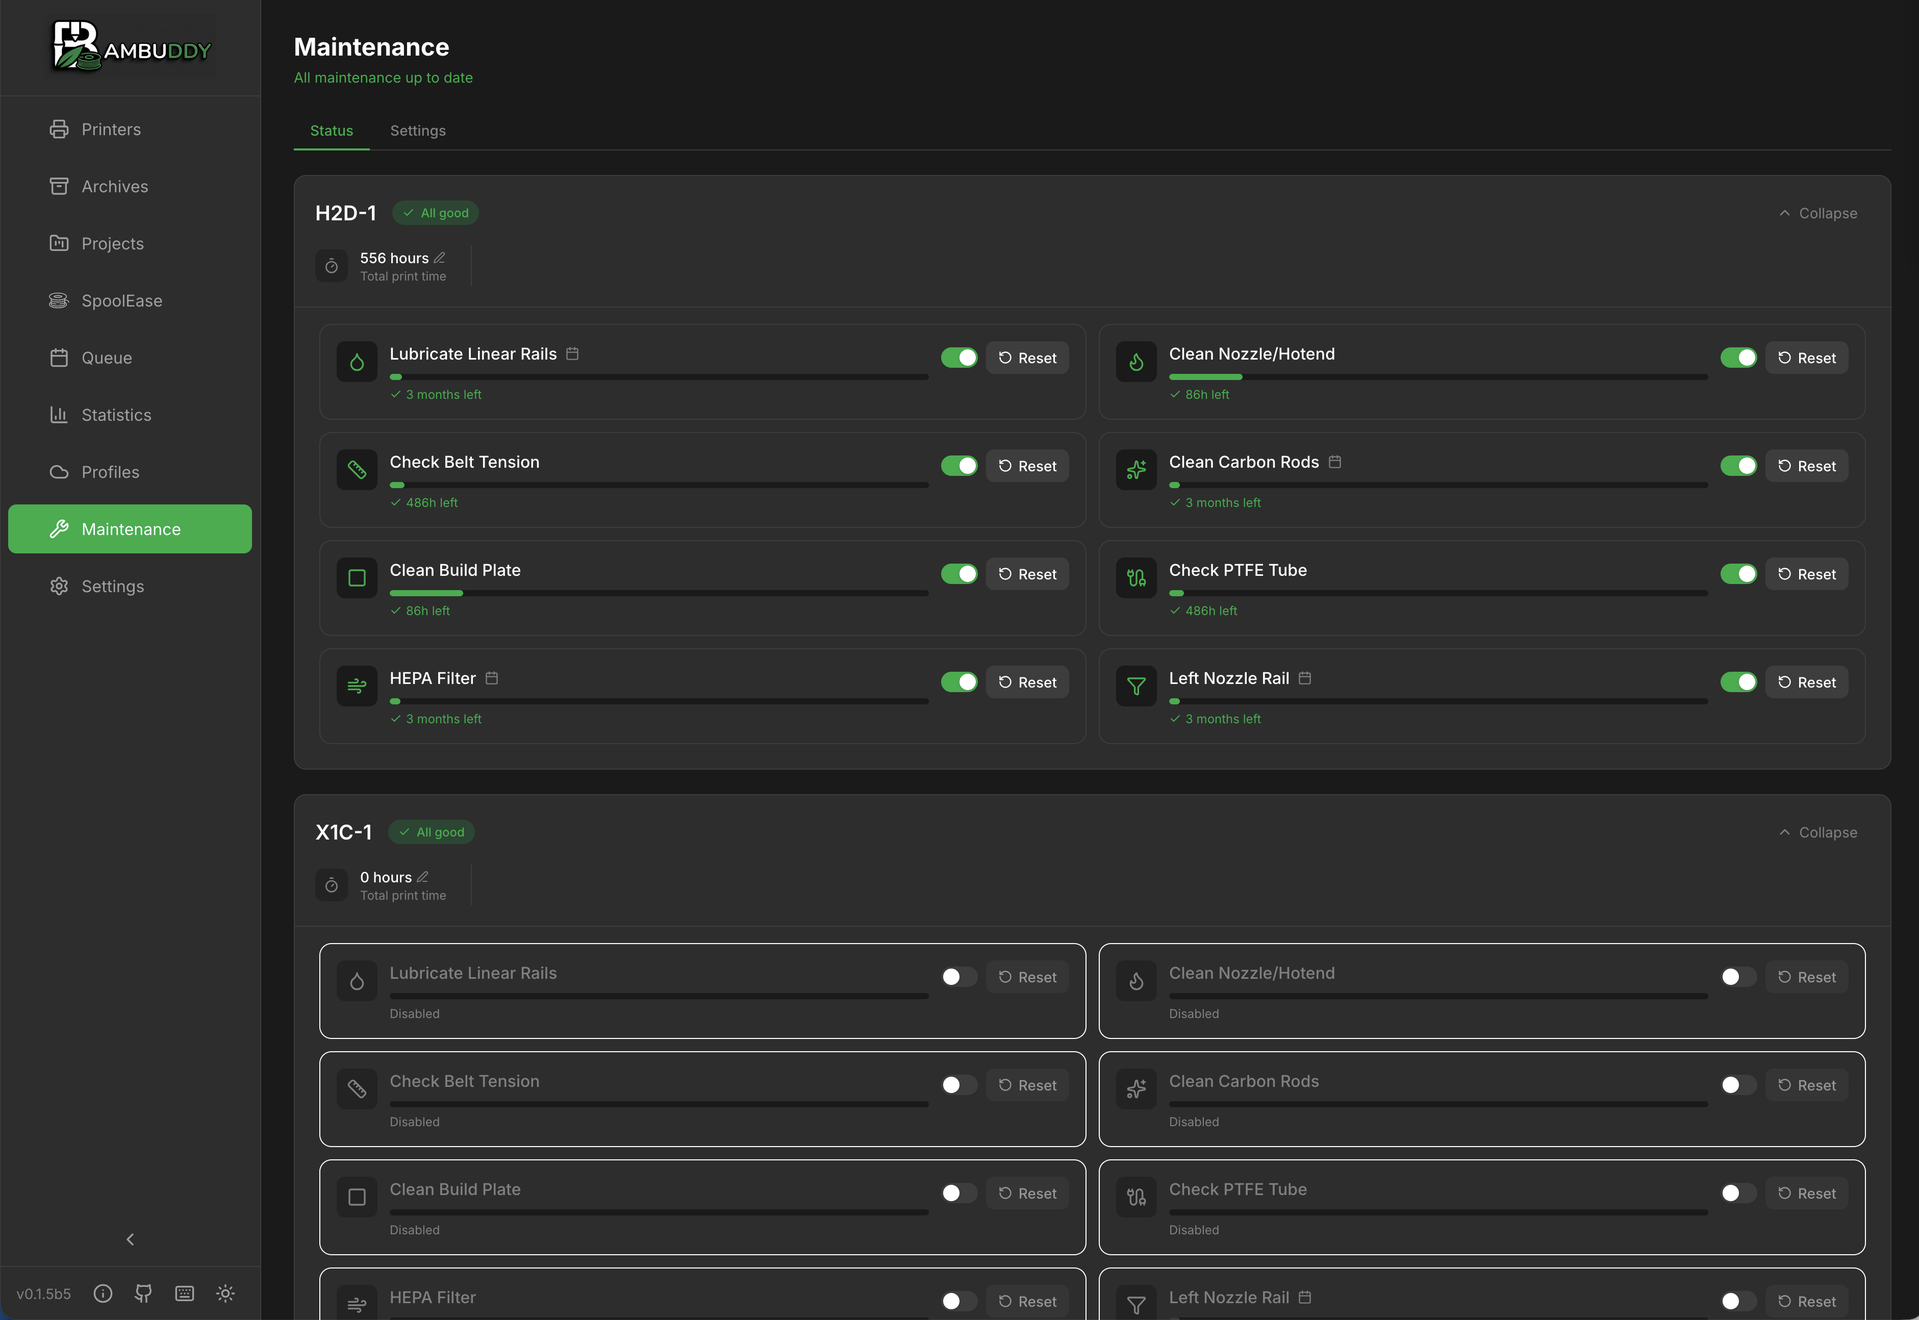
Task: Disable H2D-1 Check Belt Tension toggle
Action: [958, 466]
